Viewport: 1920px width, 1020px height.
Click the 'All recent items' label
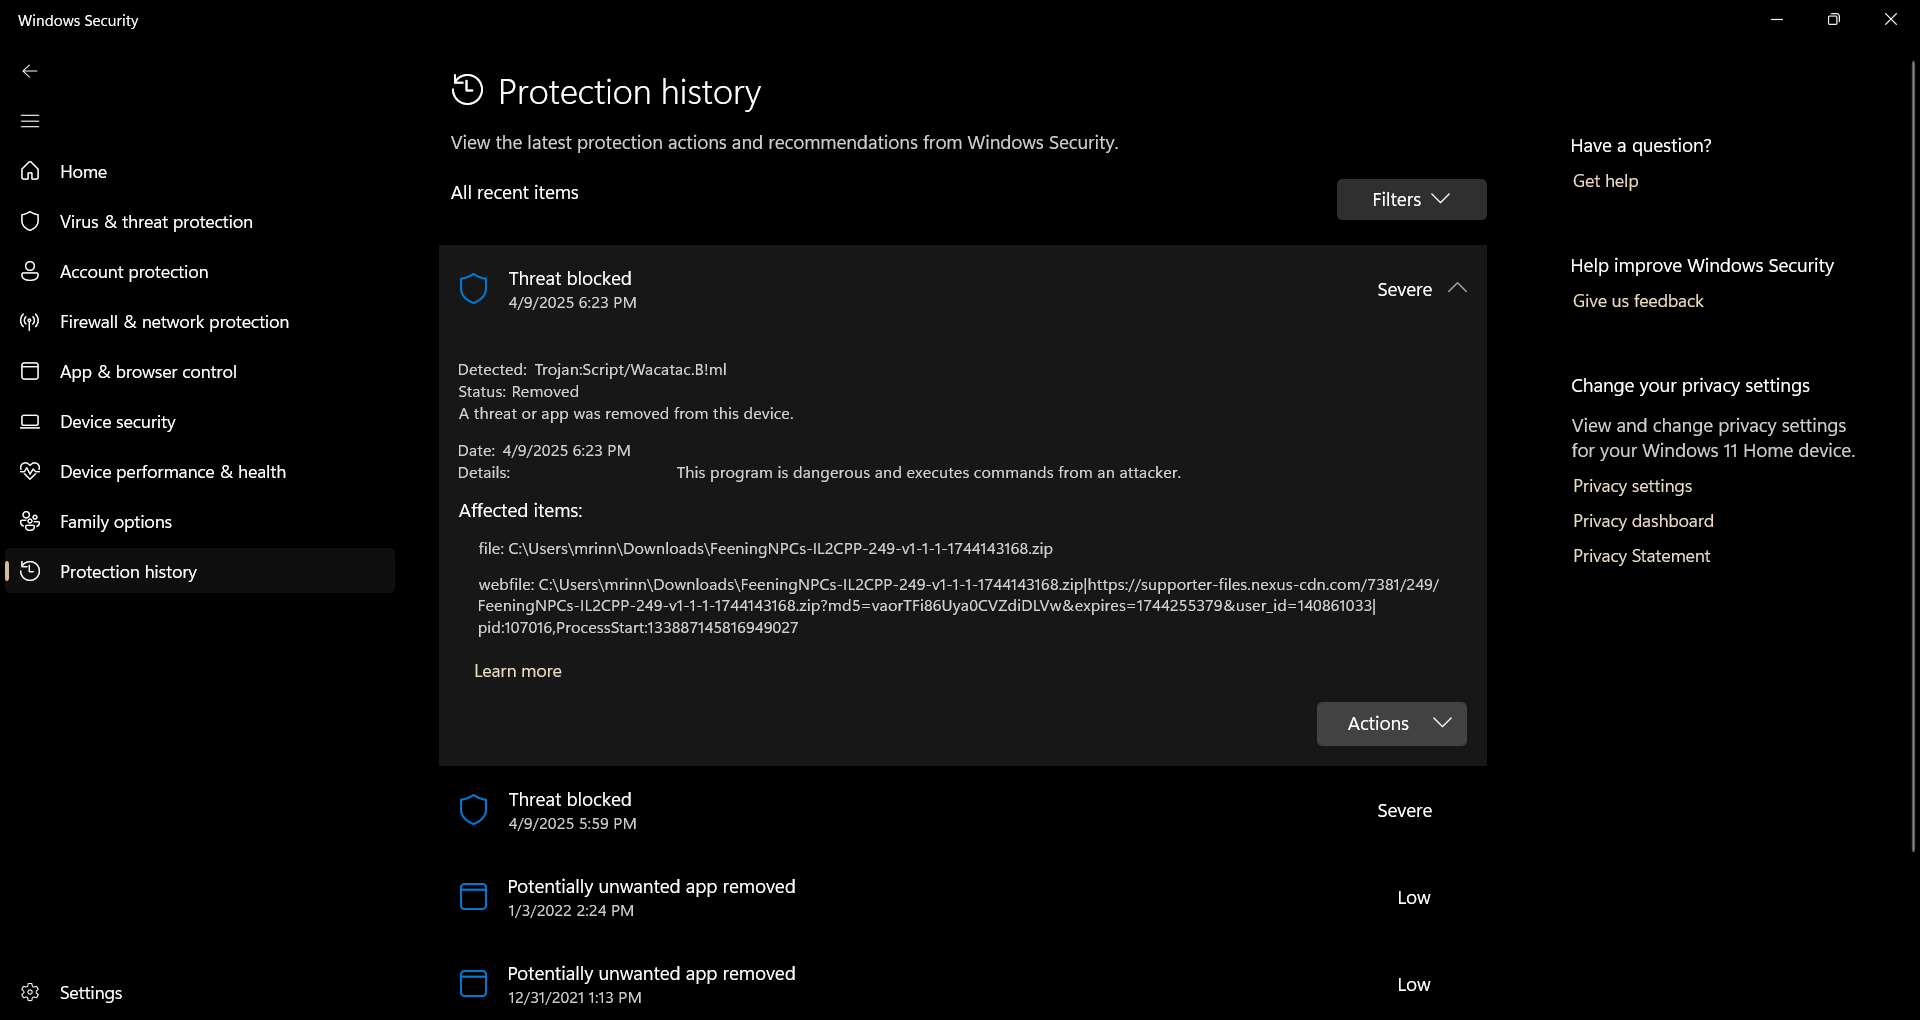click(514, 193)
